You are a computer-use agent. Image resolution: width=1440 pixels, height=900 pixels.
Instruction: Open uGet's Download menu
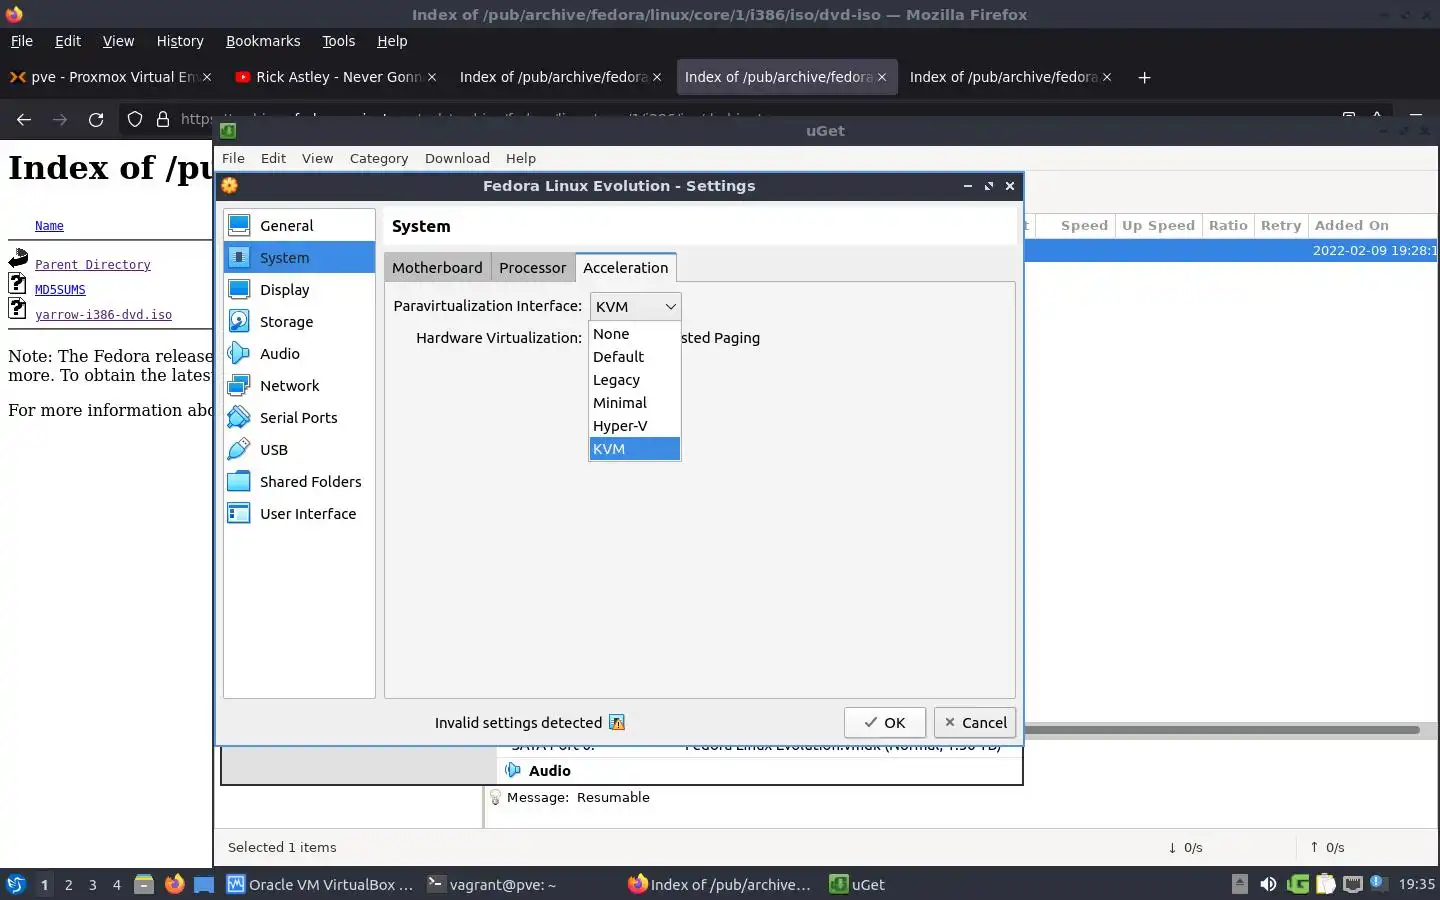click(457, 158)
